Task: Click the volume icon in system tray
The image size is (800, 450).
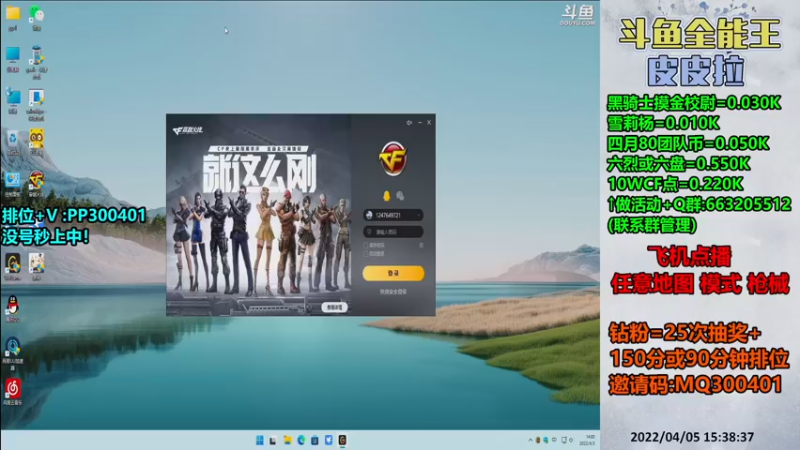Action: tap(571, 440)
